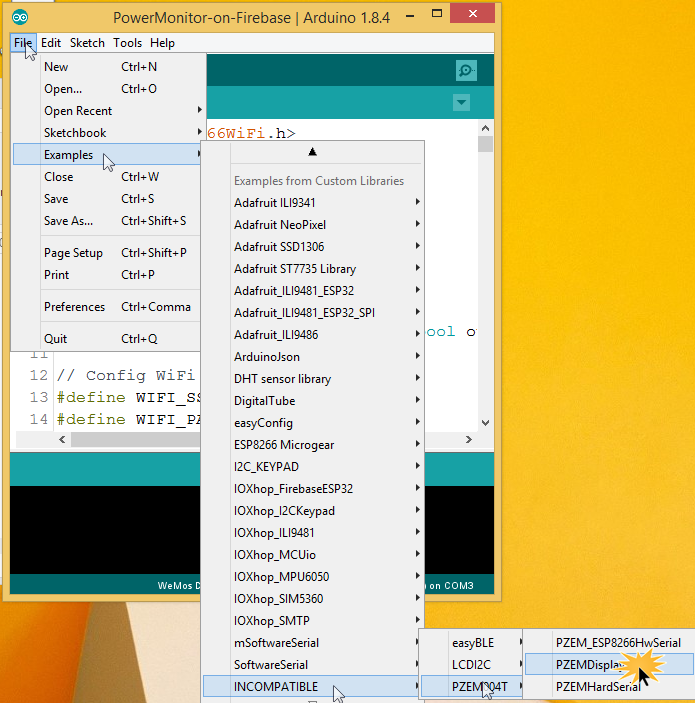
Task: Open easyBLE submenu
Action: click(x=472, y=643)
